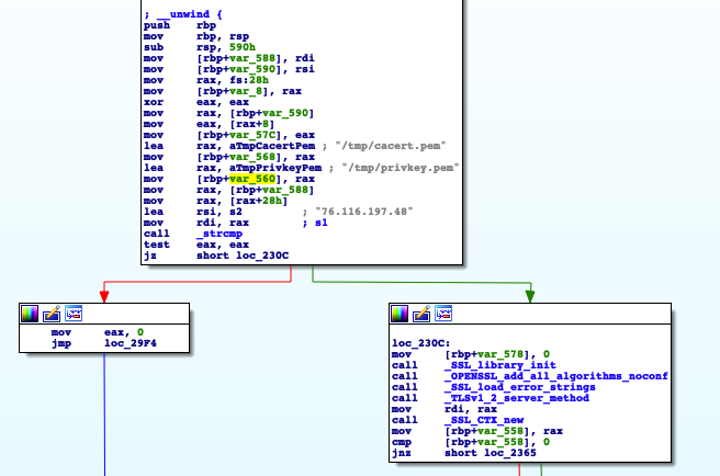Click _OPENSSL_add_all_algorithms_noconf call
Screen dimensions: 720x476
pyautogui.click(x=555, y=375)
